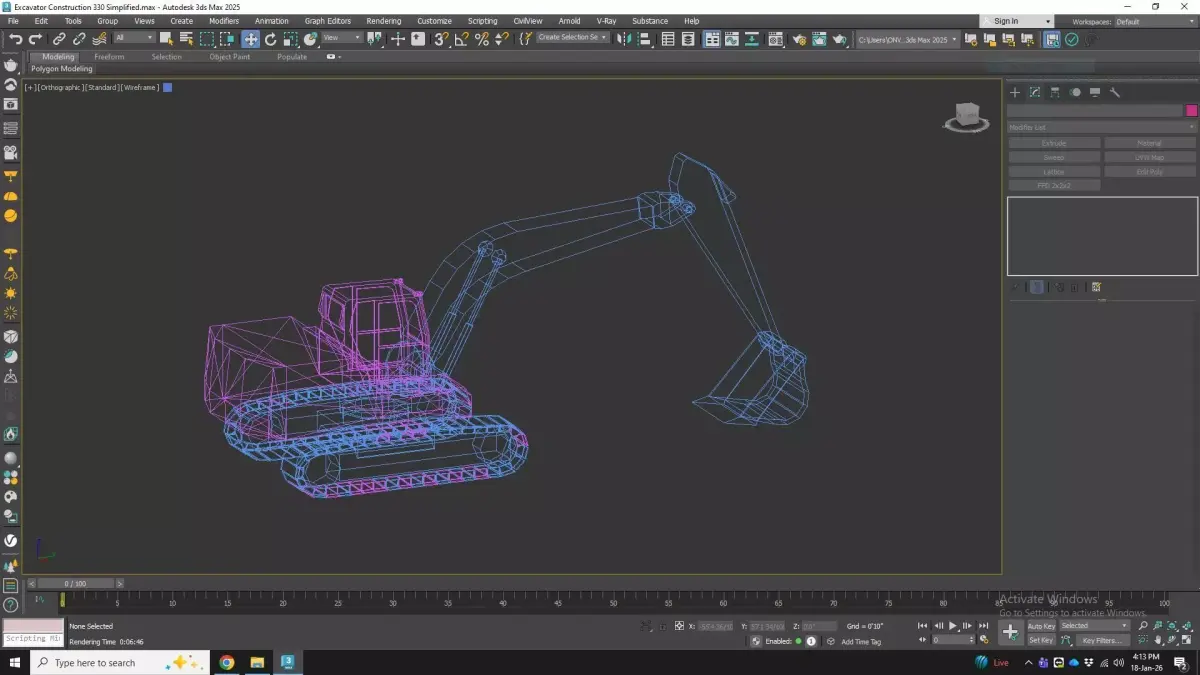Click the Redo arrow icon
The image size is (1200, 675).
(x=35, y=39)
